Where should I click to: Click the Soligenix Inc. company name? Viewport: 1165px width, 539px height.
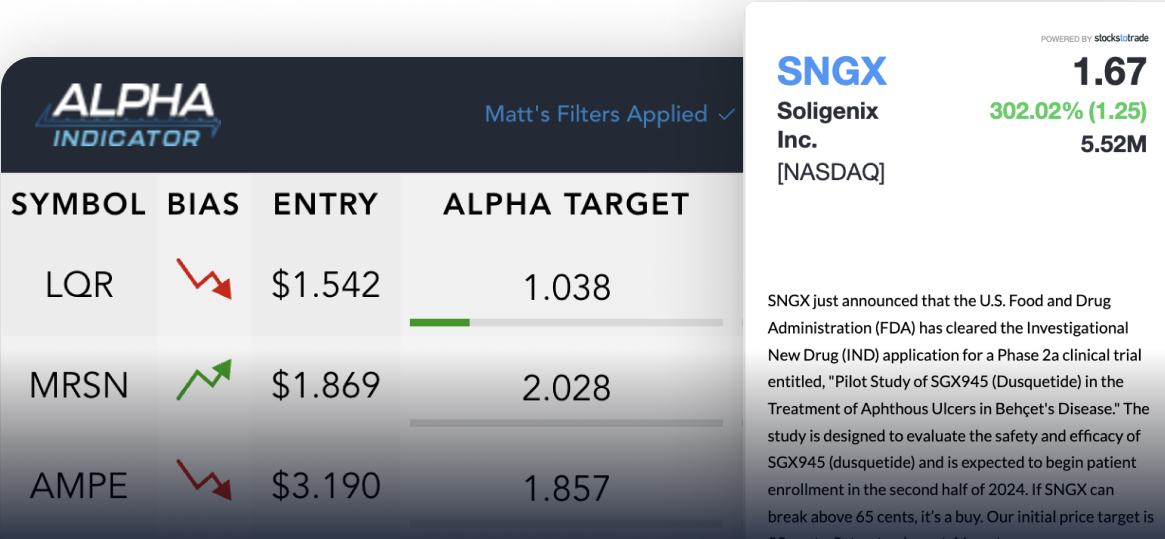[x=827, y=124]
